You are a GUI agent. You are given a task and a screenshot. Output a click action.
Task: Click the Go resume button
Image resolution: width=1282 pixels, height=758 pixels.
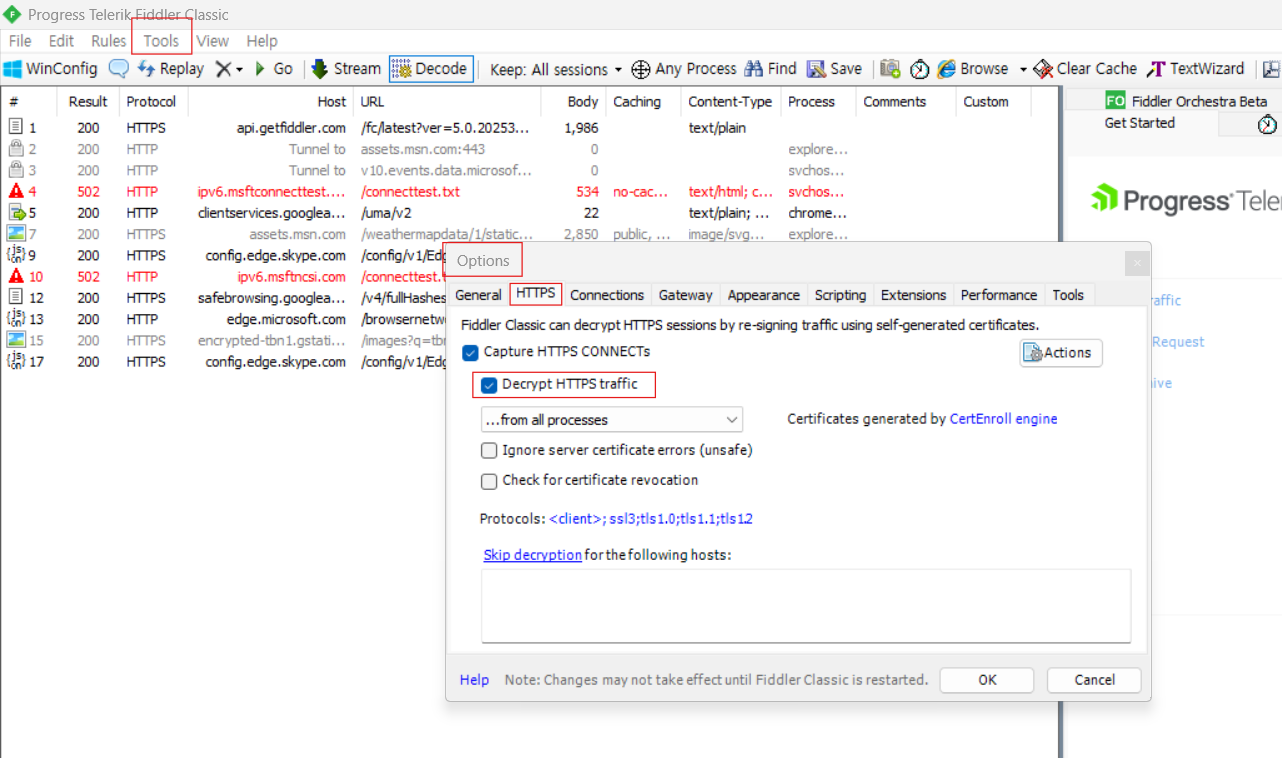272,69
